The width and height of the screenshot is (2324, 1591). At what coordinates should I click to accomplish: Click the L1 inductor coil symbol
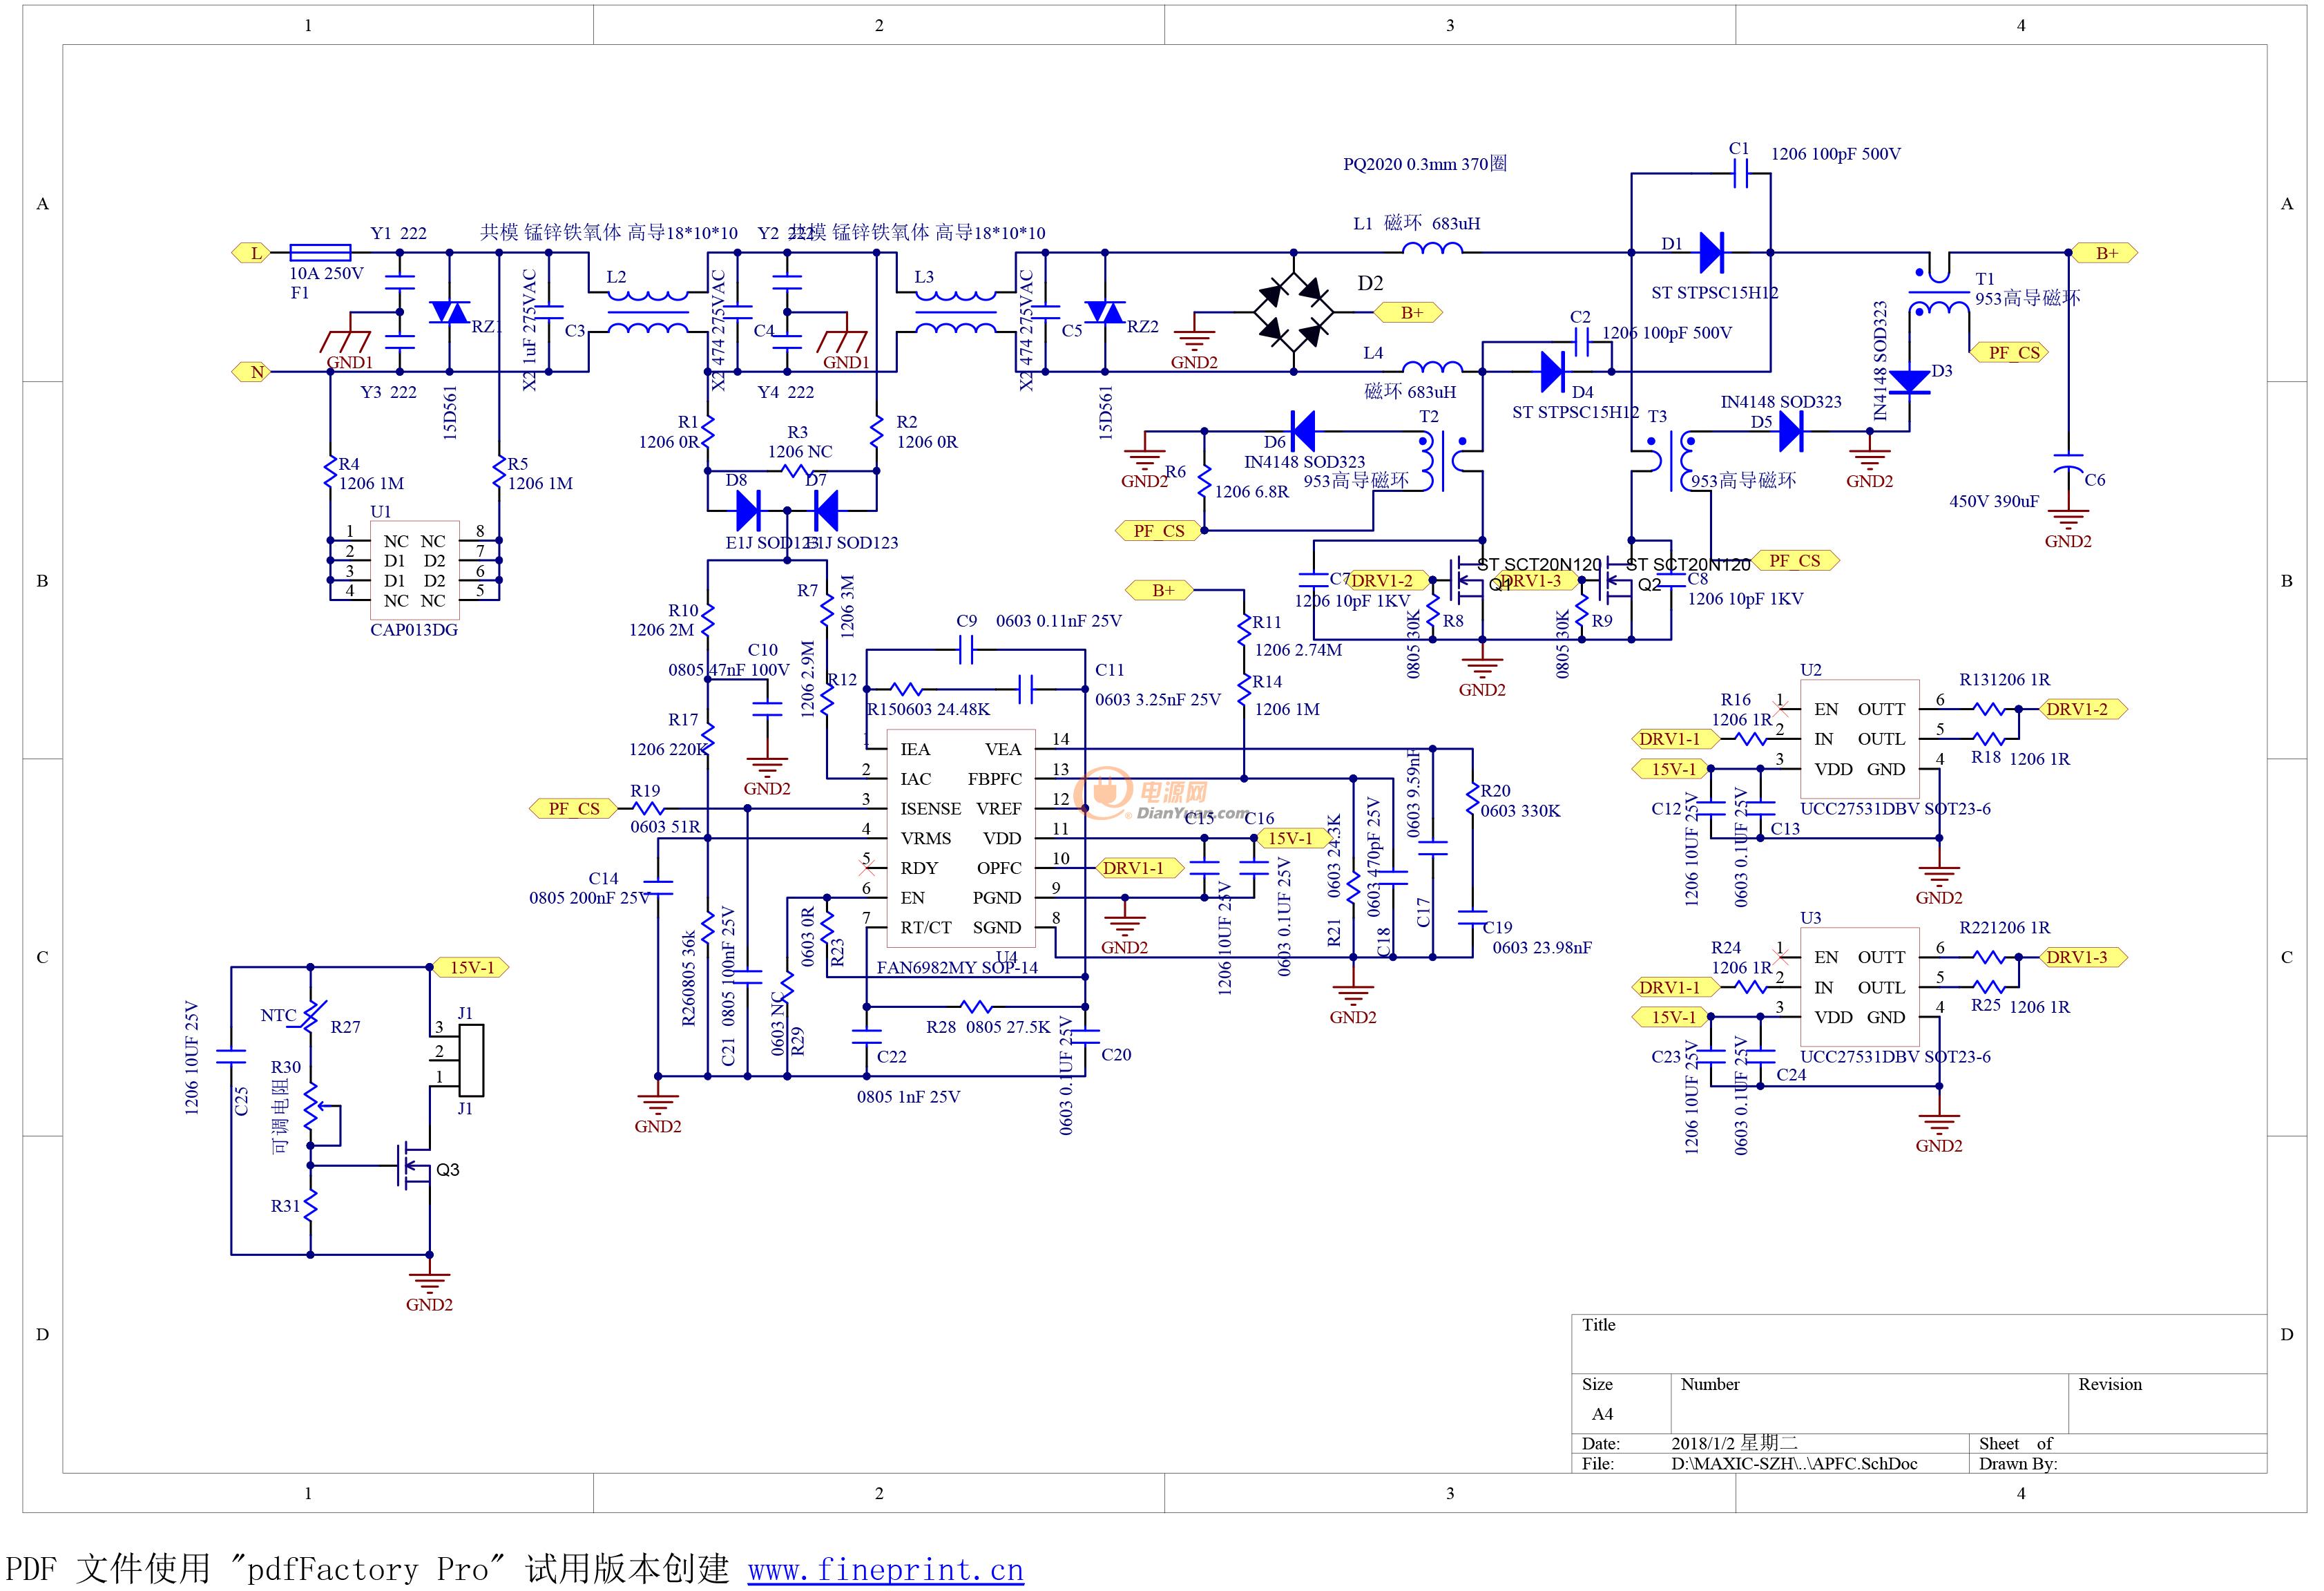(x=1433, y=247)
